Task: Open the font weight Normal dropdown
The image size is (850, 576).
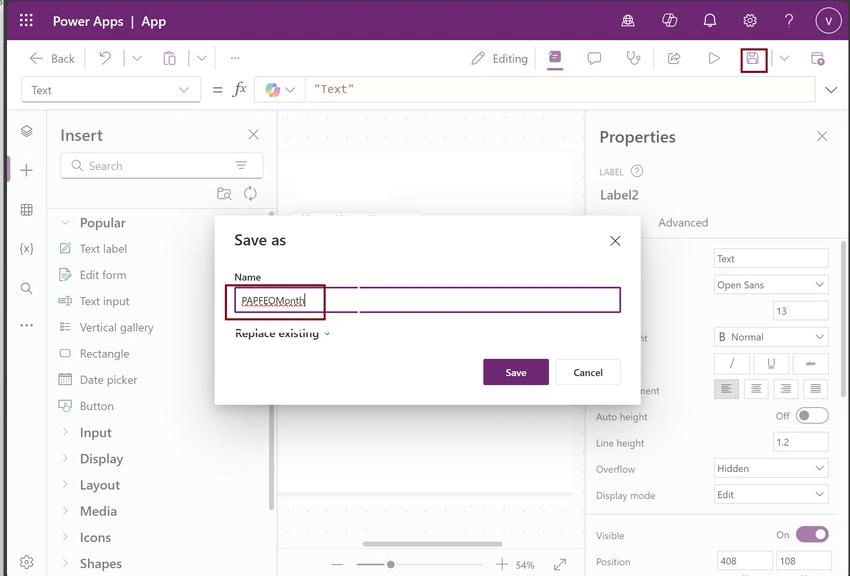Action: pos(771,337)
